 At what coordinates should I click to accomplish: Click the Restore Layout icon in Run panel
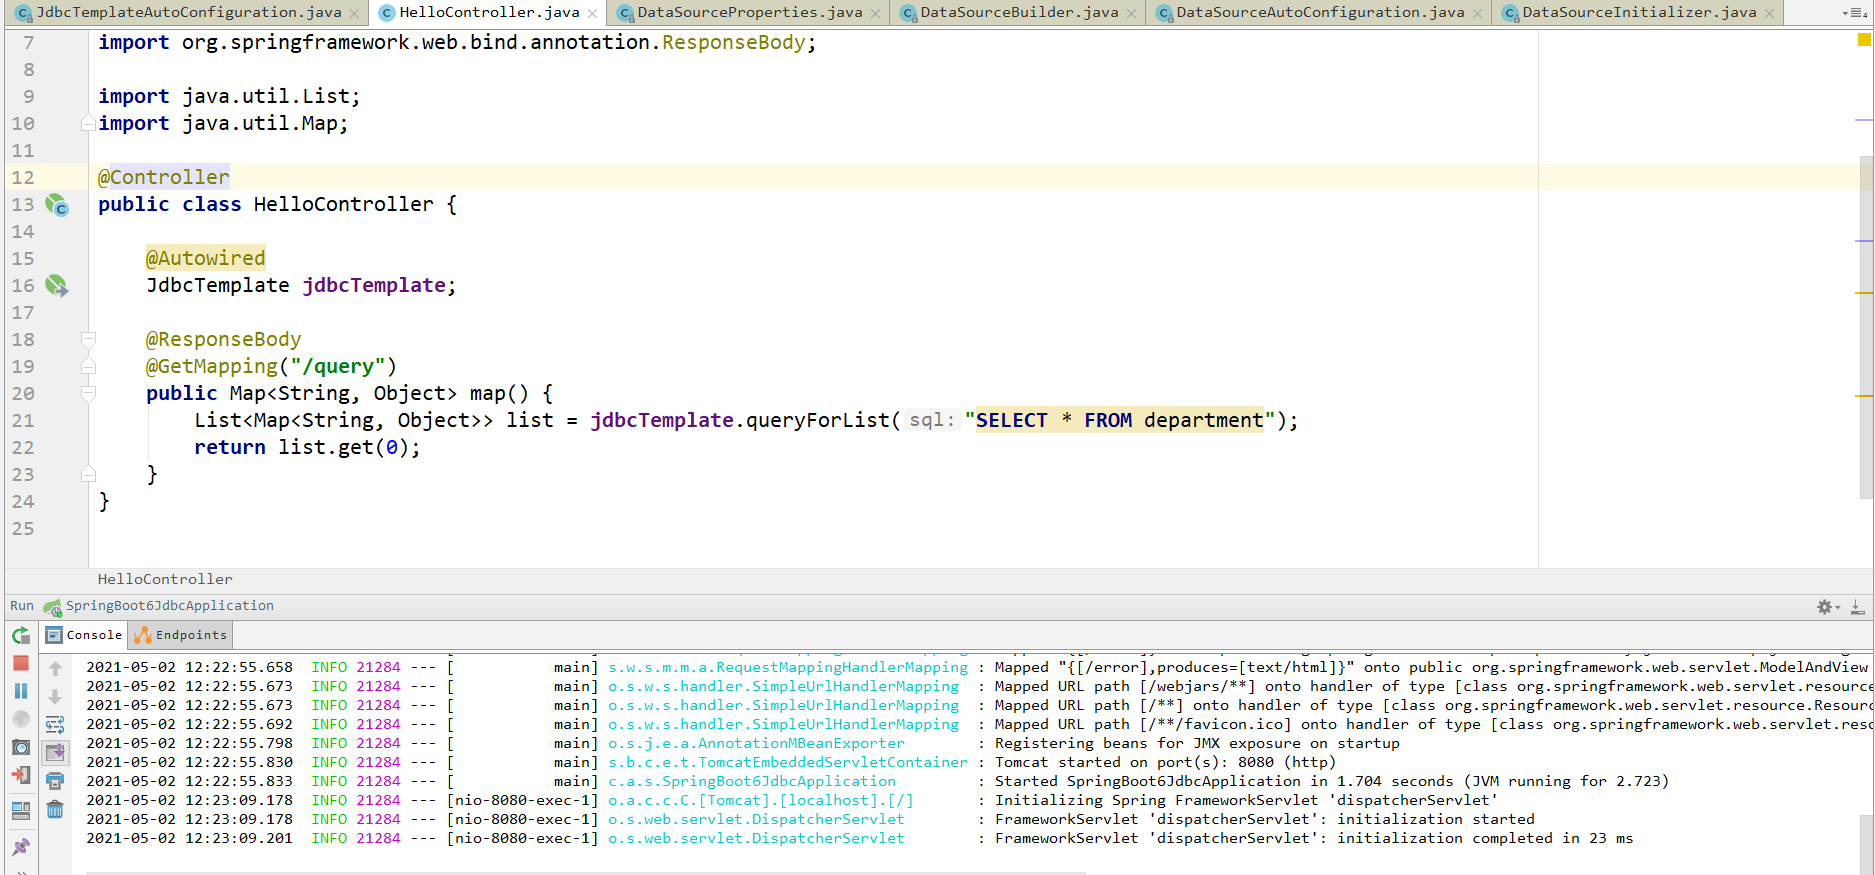(21, 810)
